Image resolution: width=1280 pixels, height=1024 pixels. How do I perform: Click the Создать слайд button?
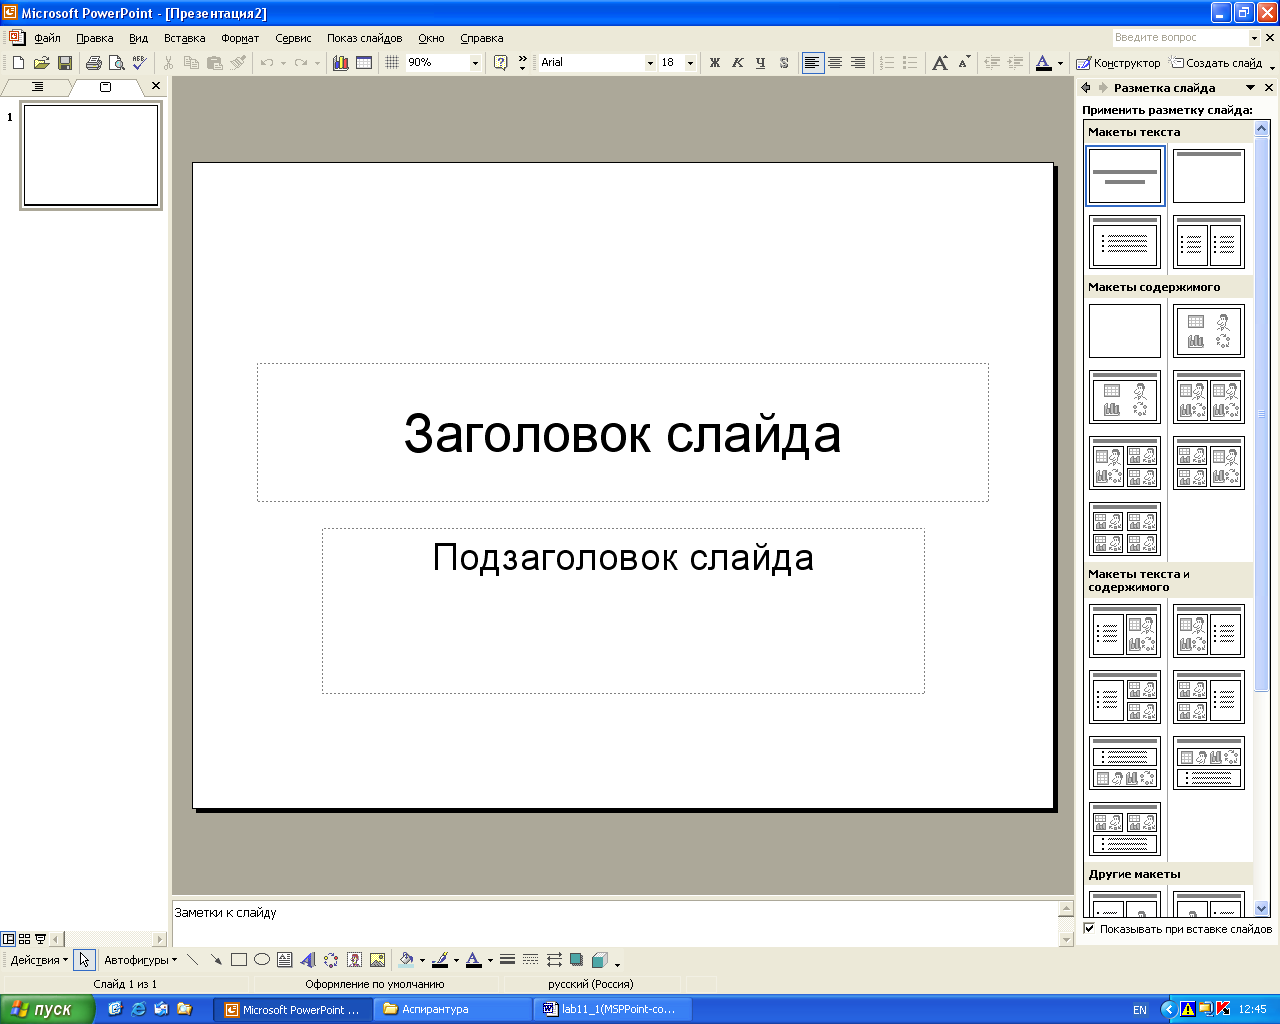(x=1216, y=63)
